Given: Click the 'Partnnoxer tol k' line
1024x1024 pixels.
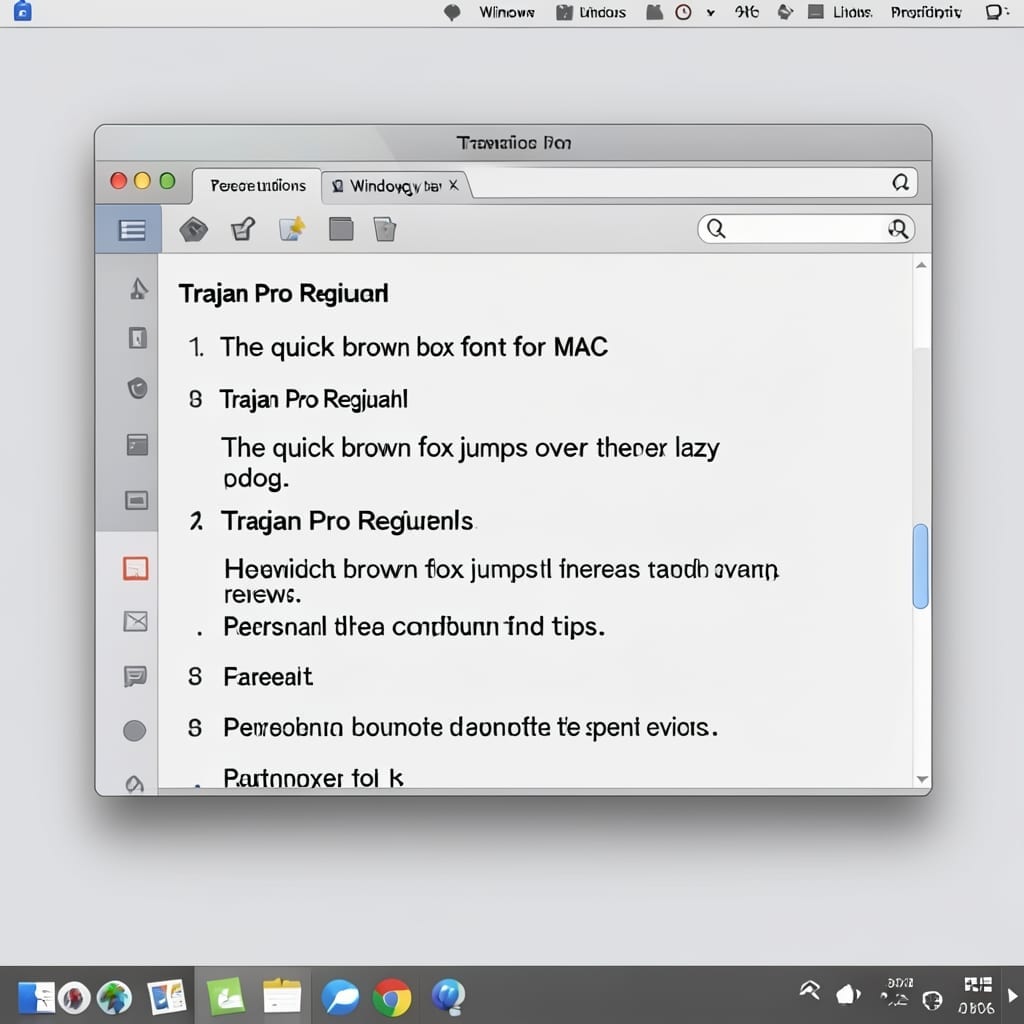Looking at the screenshot, I should 313,778.
